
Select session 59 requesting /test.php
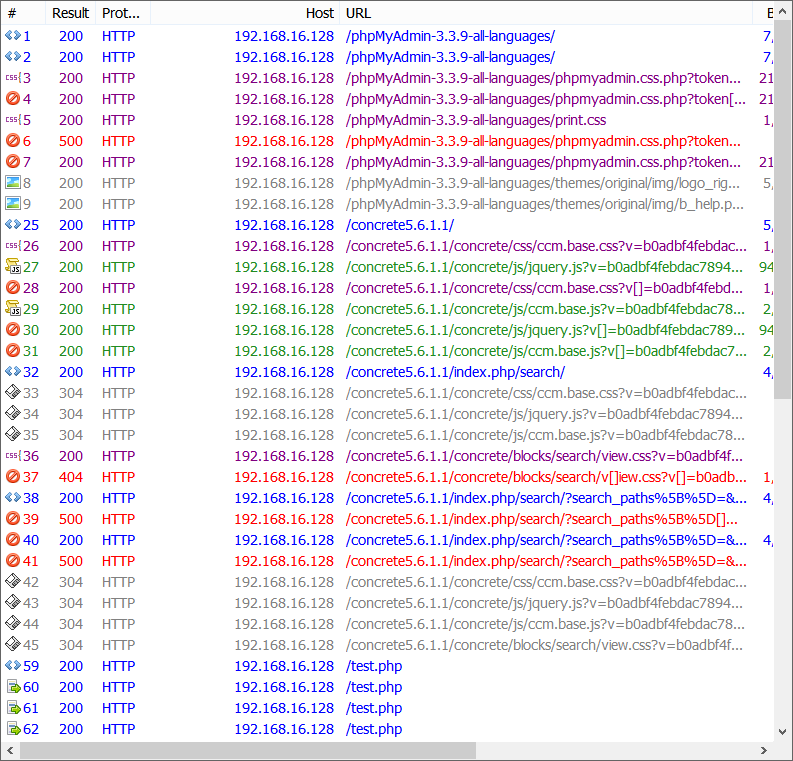(x=374, y=666)
